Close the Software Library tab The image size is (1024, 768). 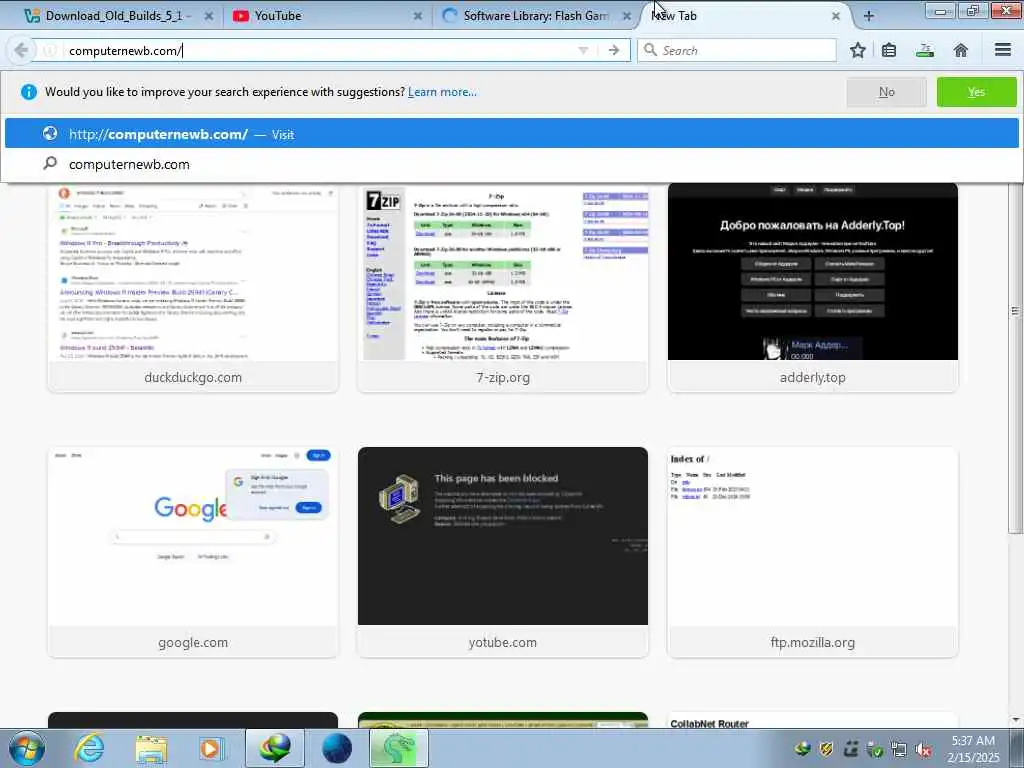(626, 16)
